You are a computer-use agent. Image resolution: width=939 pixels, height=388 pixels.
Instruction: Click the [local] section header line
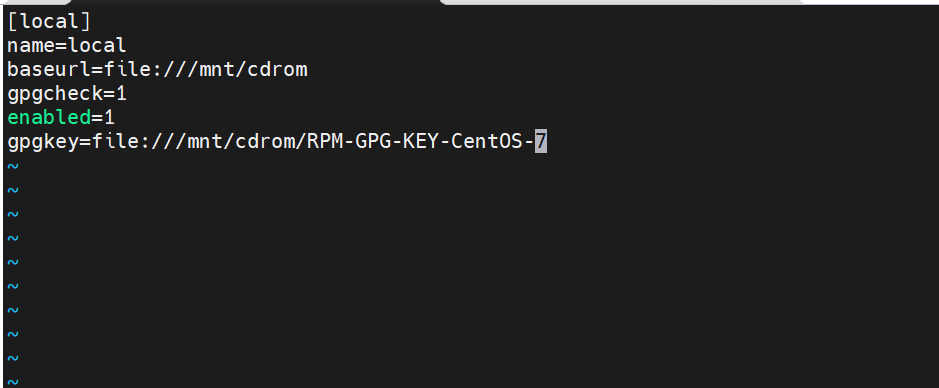tap(49, 22)
